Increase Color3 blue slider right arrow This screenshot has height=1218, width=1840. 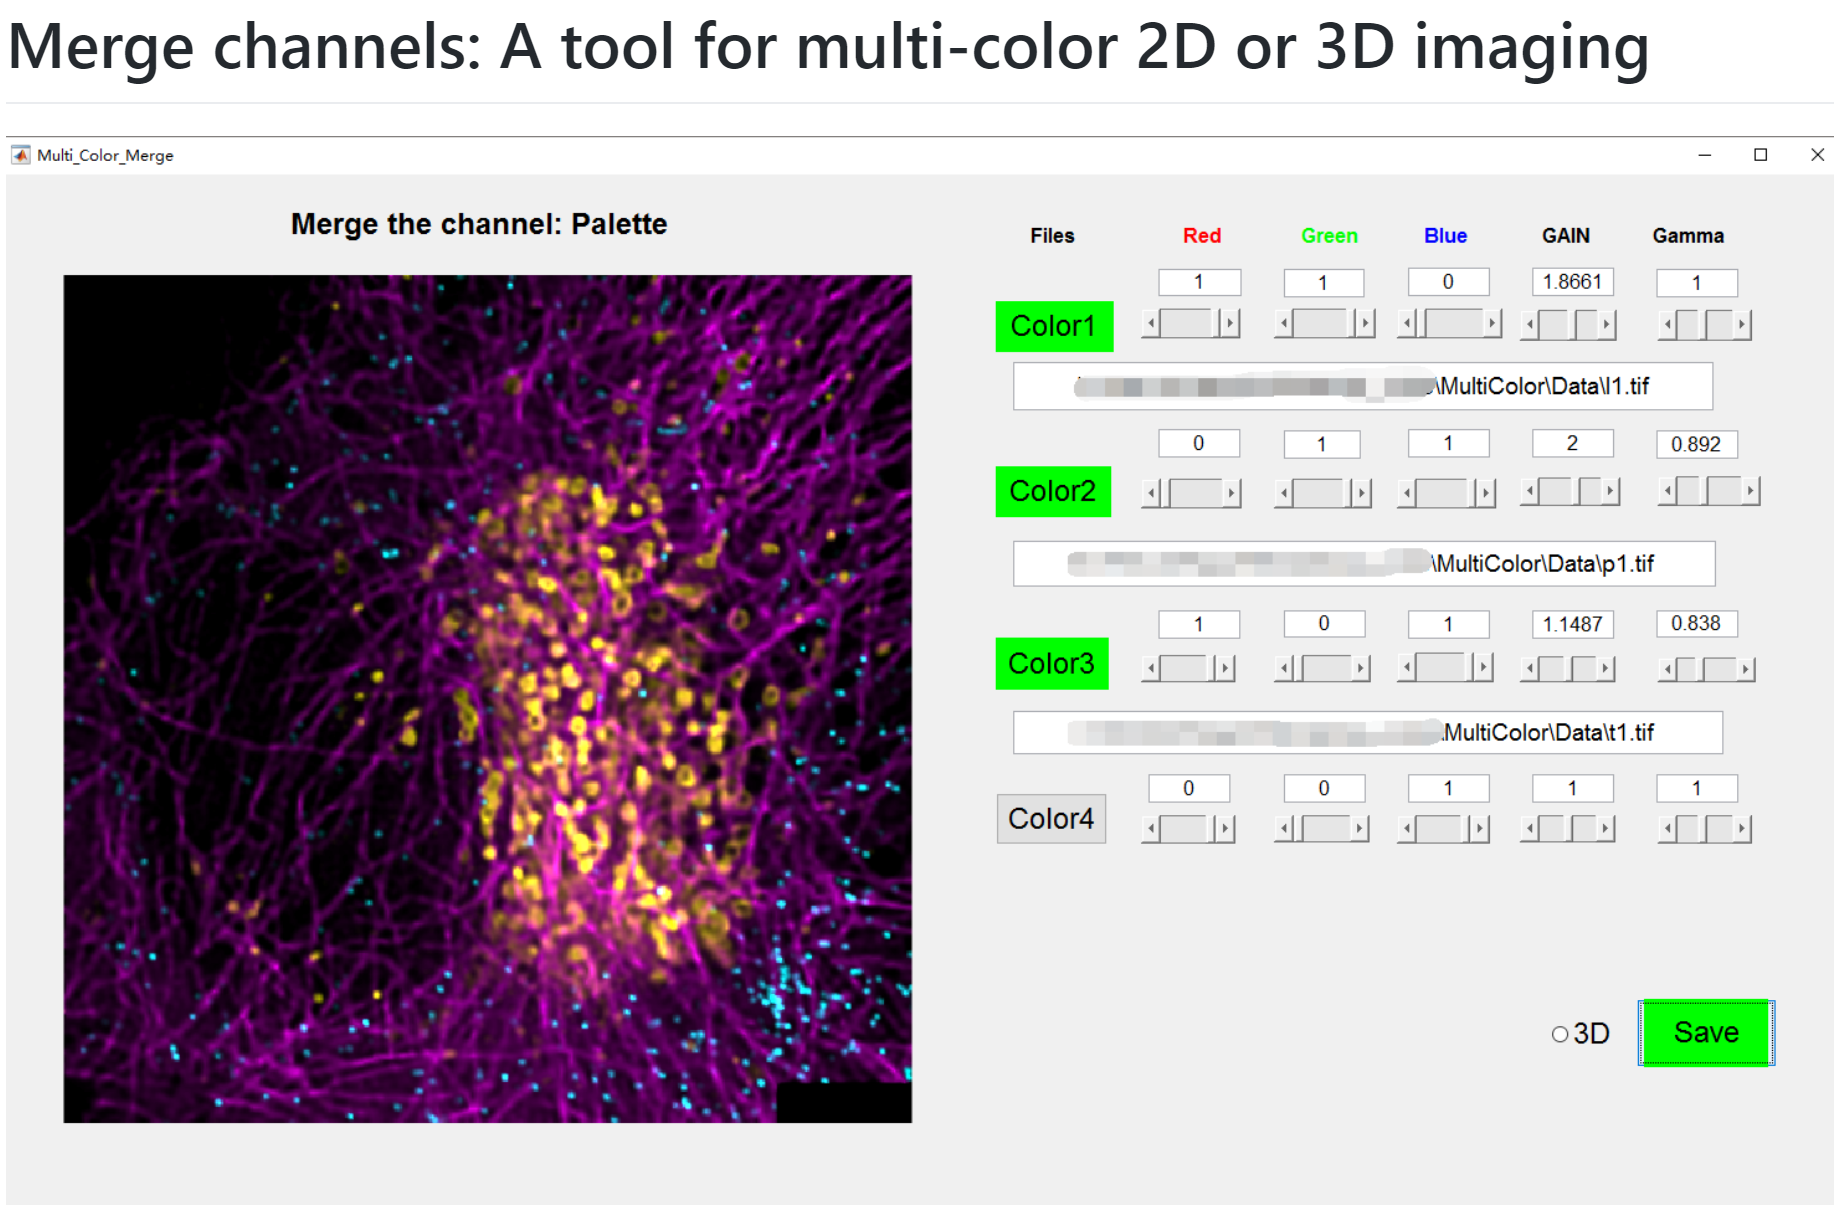[x=1484, y=667]
